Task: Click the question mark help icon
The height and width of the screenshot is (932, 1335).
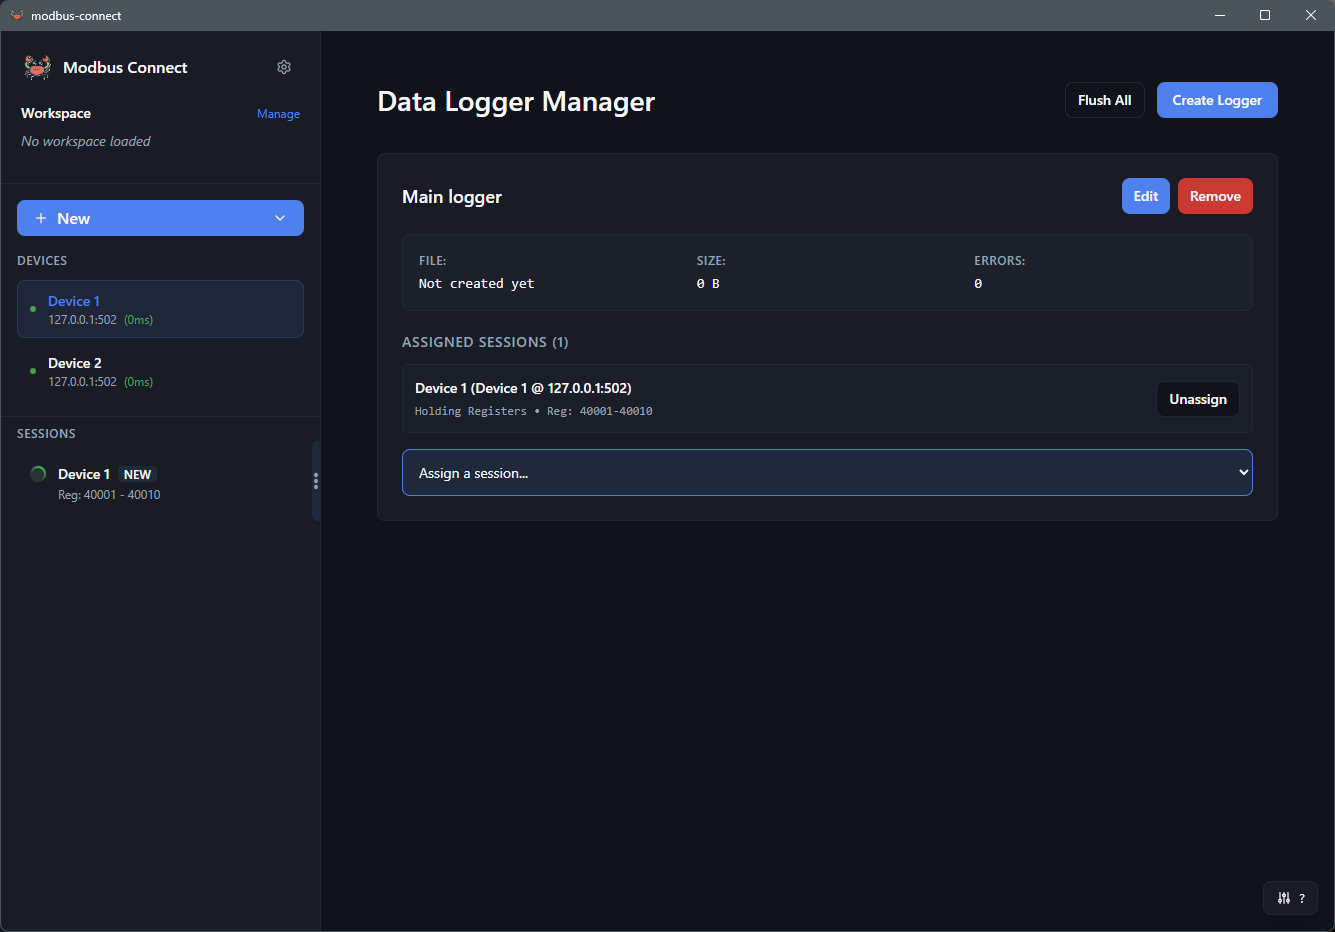Action: 1302,898
